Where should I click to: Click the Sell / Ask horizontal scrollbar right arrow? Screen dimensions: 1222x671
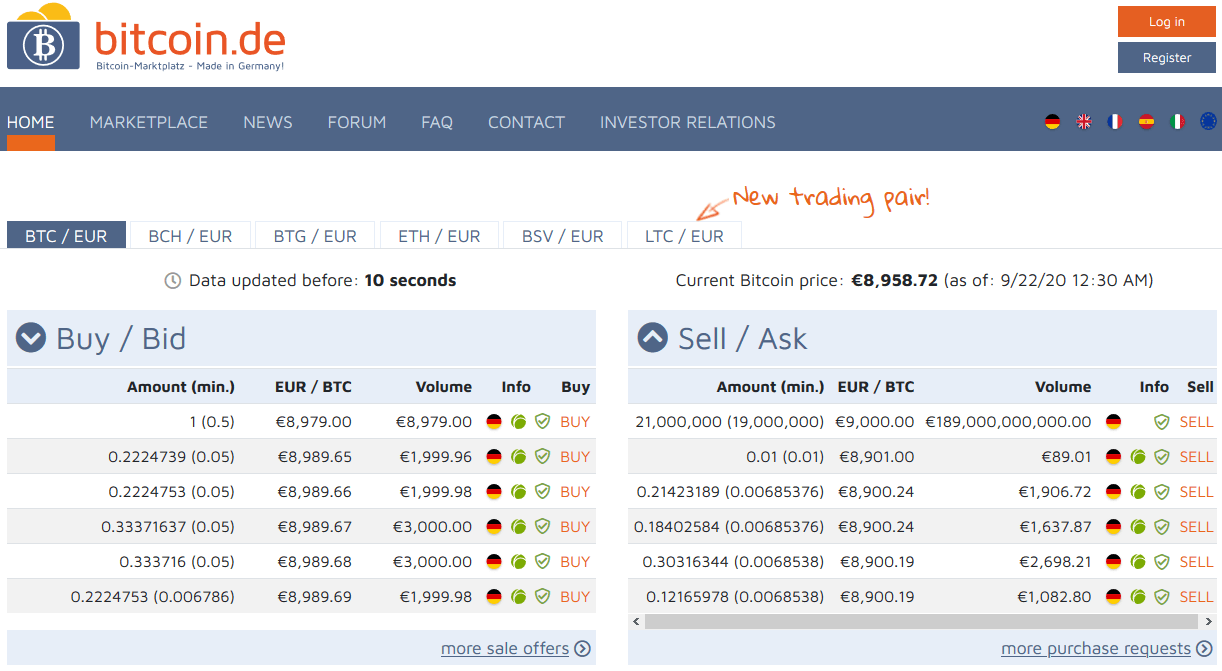(1208, 622)
